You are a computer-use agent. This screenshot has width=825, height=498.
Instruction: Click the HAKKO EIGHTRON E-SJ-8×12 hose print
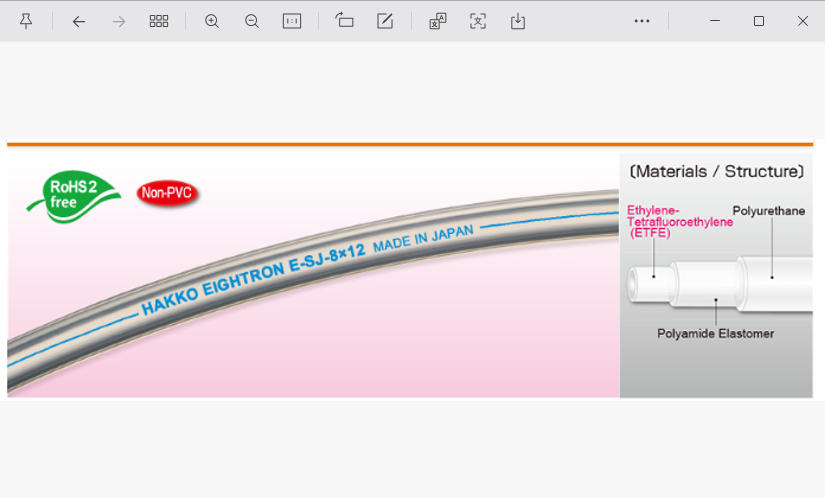point(253,279)
